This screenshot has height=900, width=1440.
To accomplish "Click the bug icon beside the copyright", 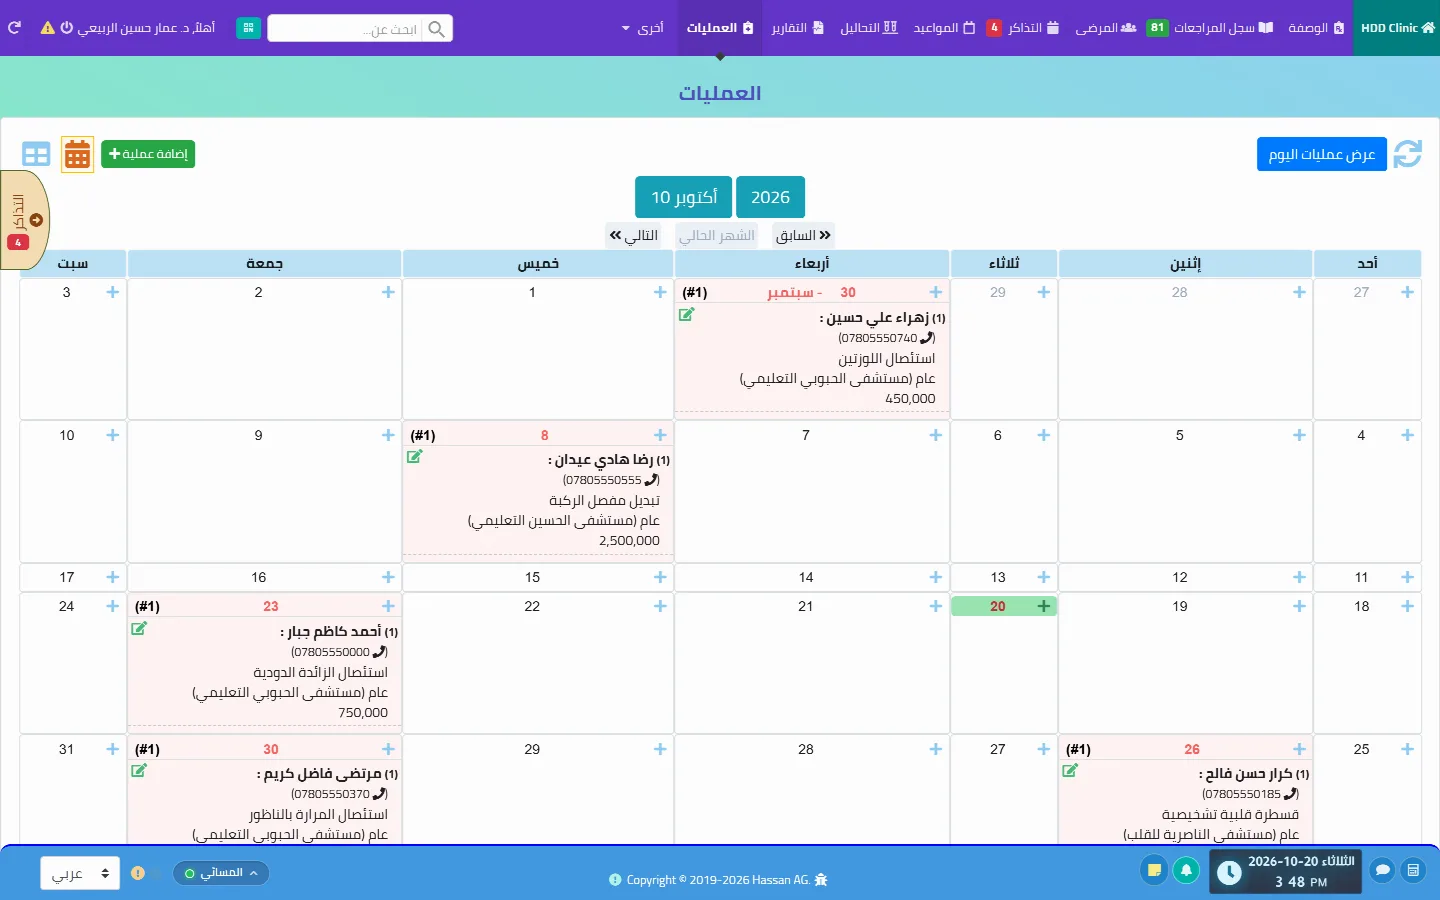I will coord(821,880).
